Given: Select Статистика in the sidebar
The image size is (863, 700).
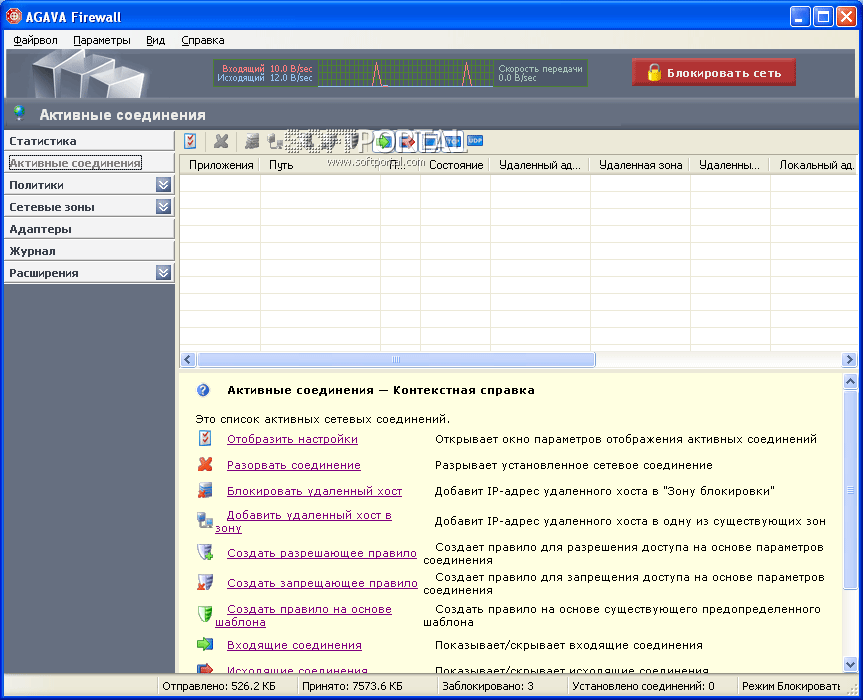Looking at the screenshot, I should (89, 141).
